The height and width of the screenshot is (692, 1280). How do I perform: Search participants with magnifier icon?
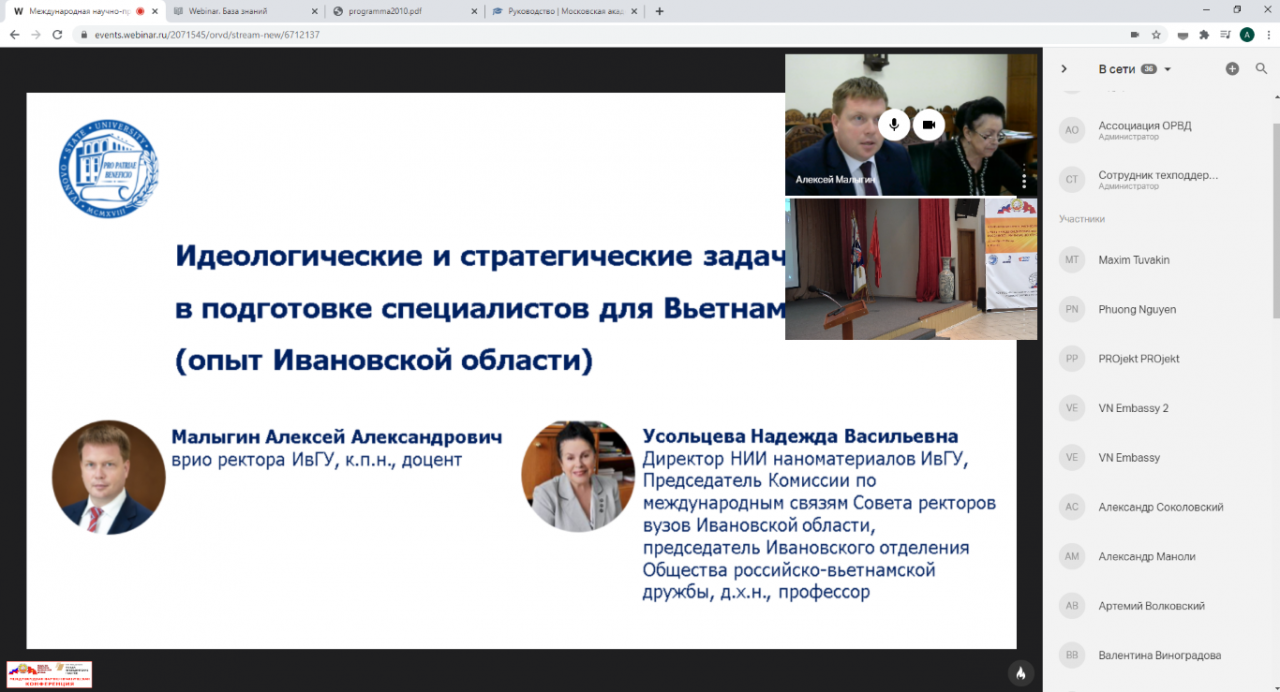click(x=1261, y=69)
